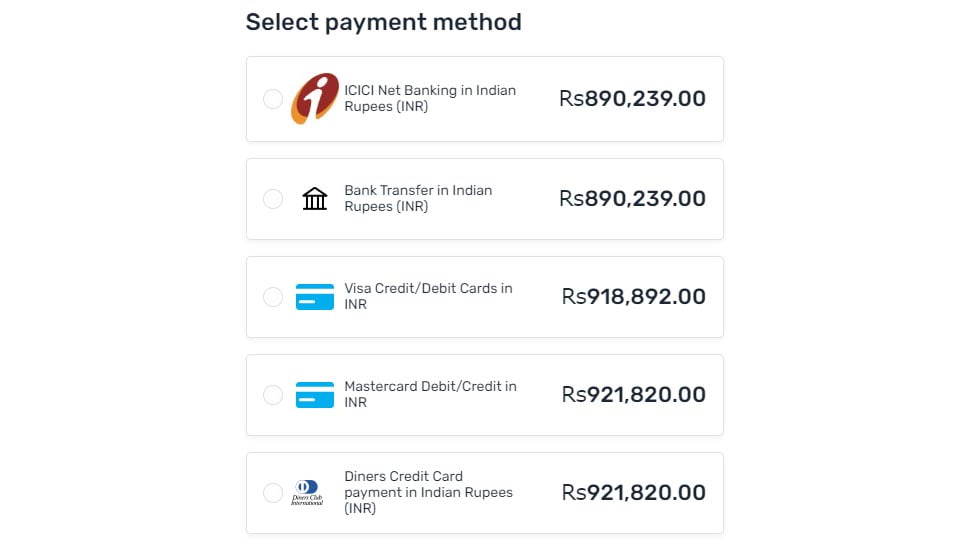The width and height of the screenshot is (960, 540).
Task: Select ICICI Net Banking radio button
Action: tap(273, 99)
